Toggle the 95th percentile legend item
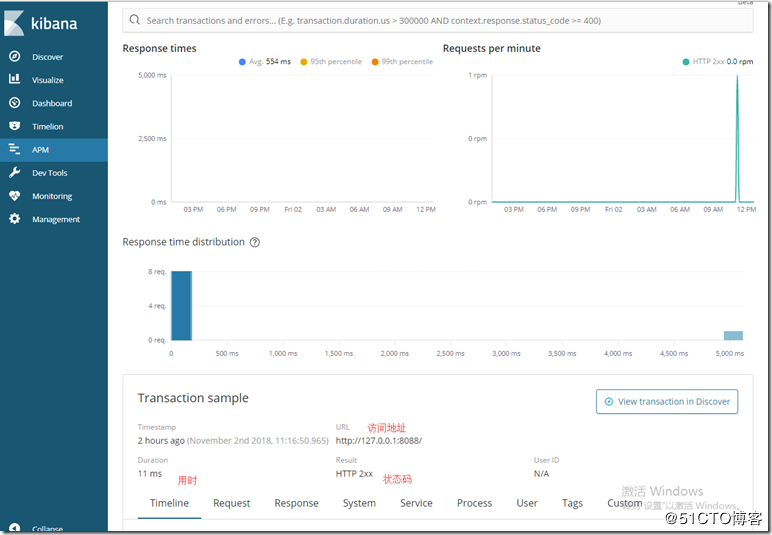The width and height of the screenshot is (772, 535). pyautogui.click(x=331, y=62)
